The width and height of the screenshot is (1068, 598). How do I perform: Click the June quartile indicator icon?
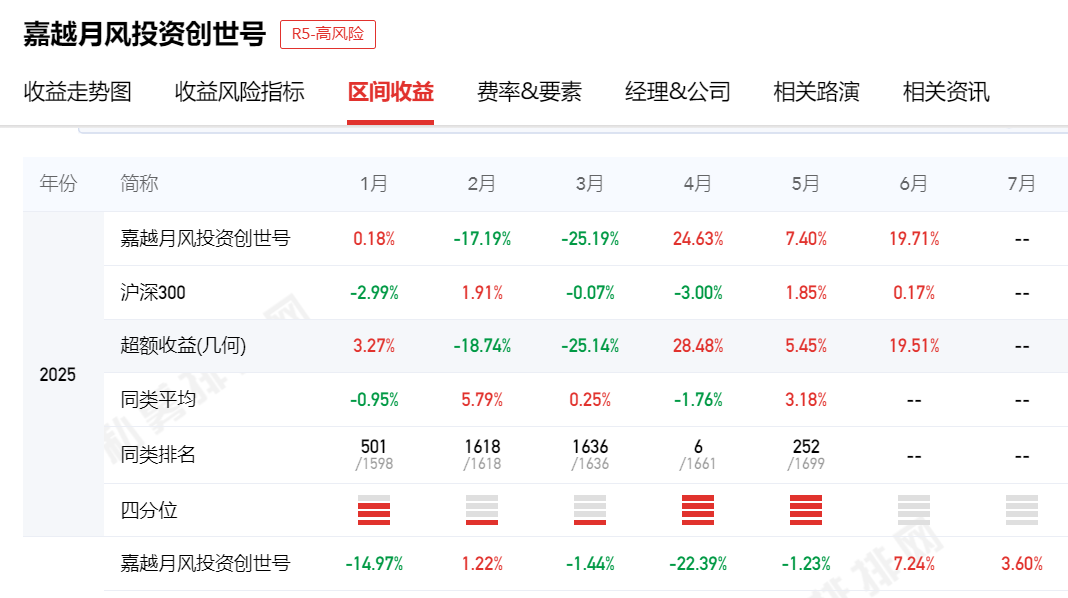point(914,510)
